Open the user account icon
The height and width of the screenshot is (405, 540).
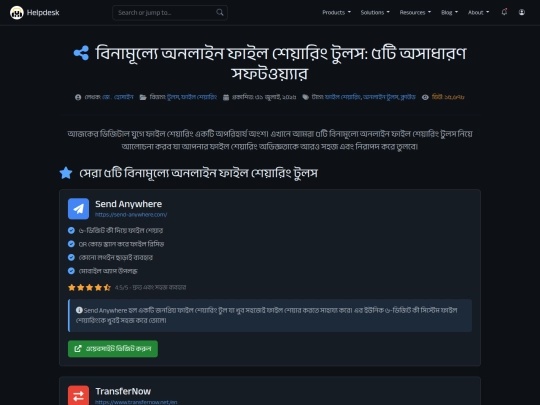coord(522,12)
